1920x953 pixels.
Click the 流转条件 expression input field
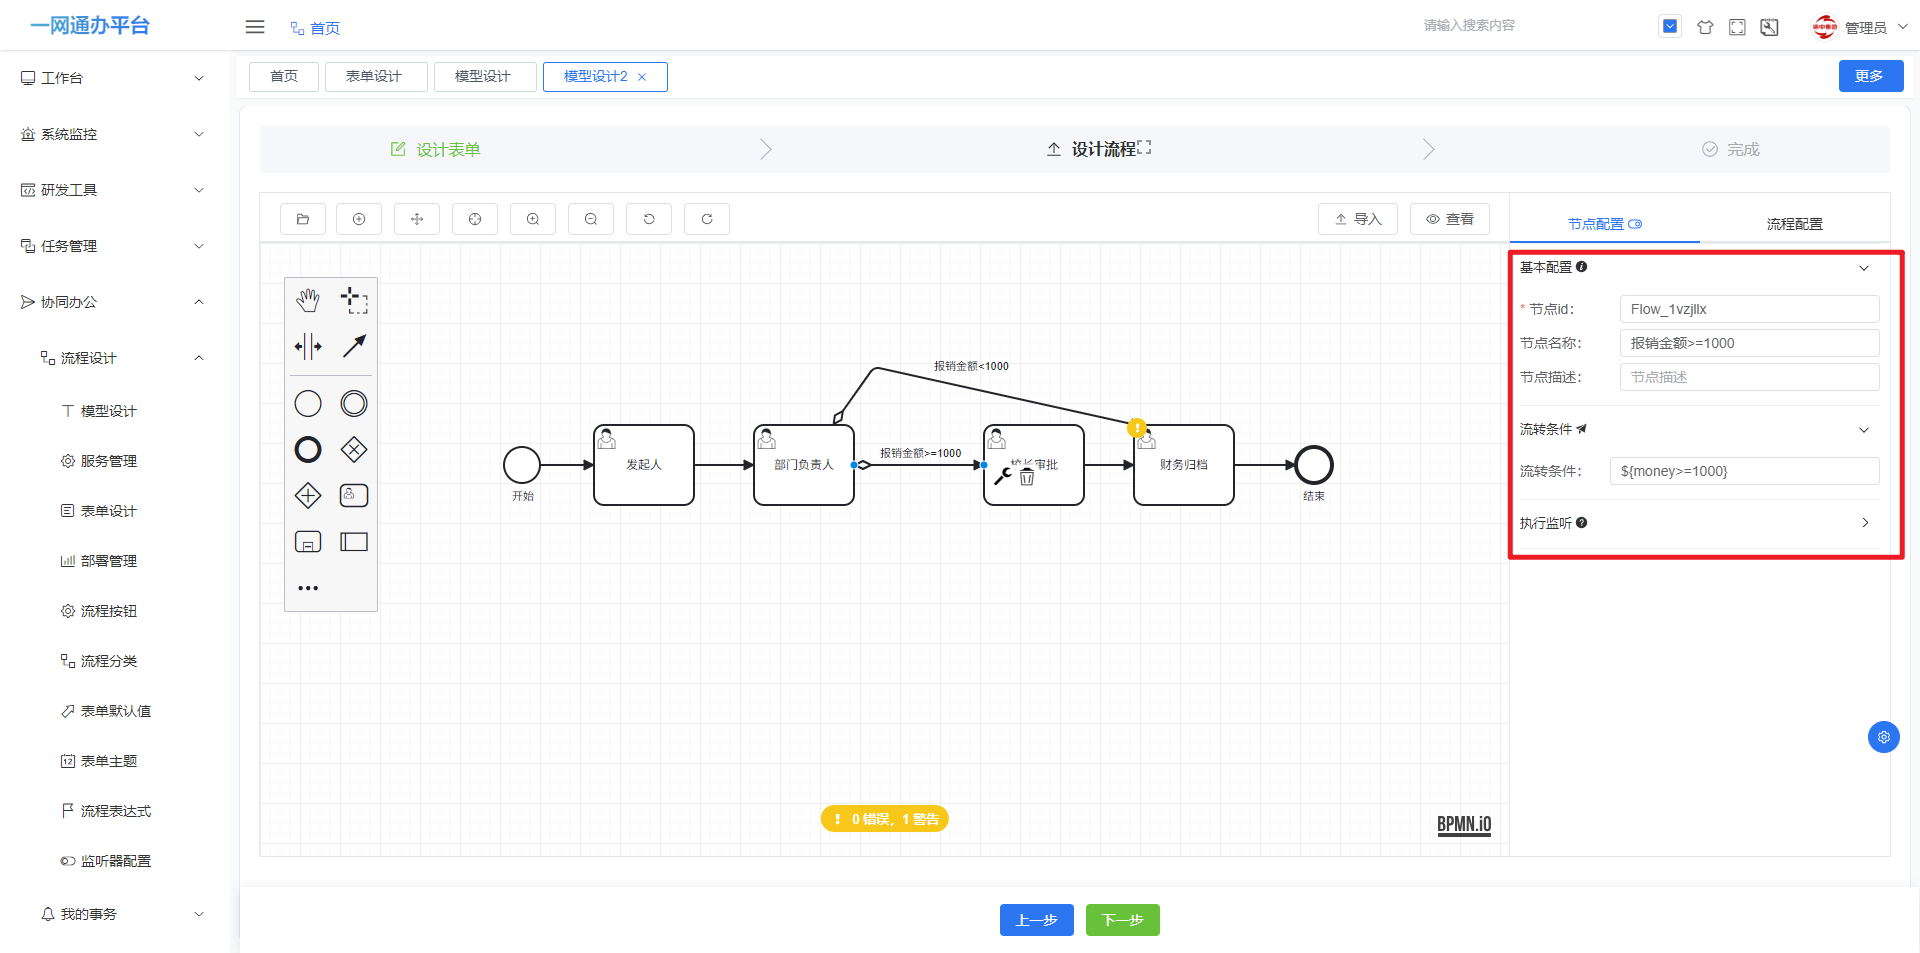tap(1744, 471)
